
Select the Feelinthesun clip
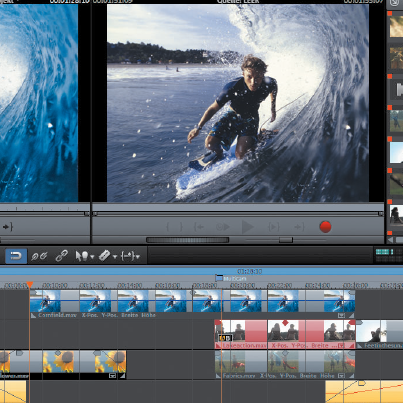point(380,334)
